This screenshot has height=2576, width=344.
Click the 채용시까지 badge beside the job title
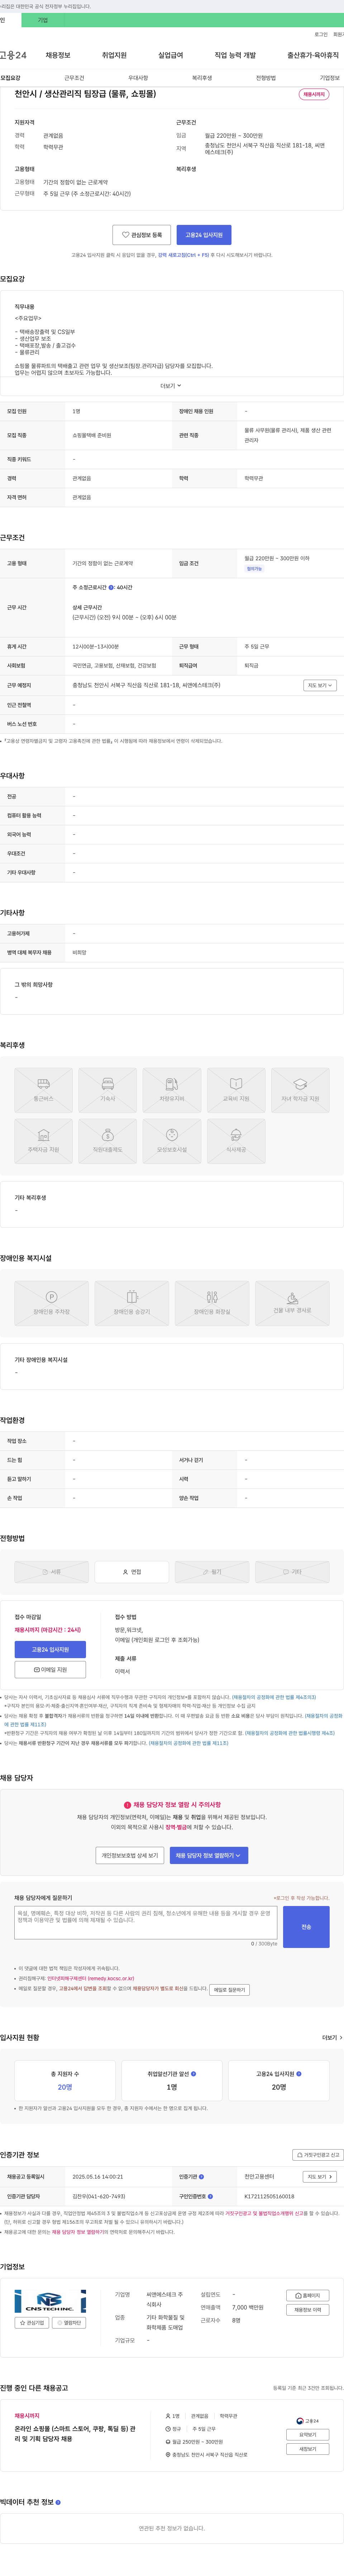tap(314, 94)
